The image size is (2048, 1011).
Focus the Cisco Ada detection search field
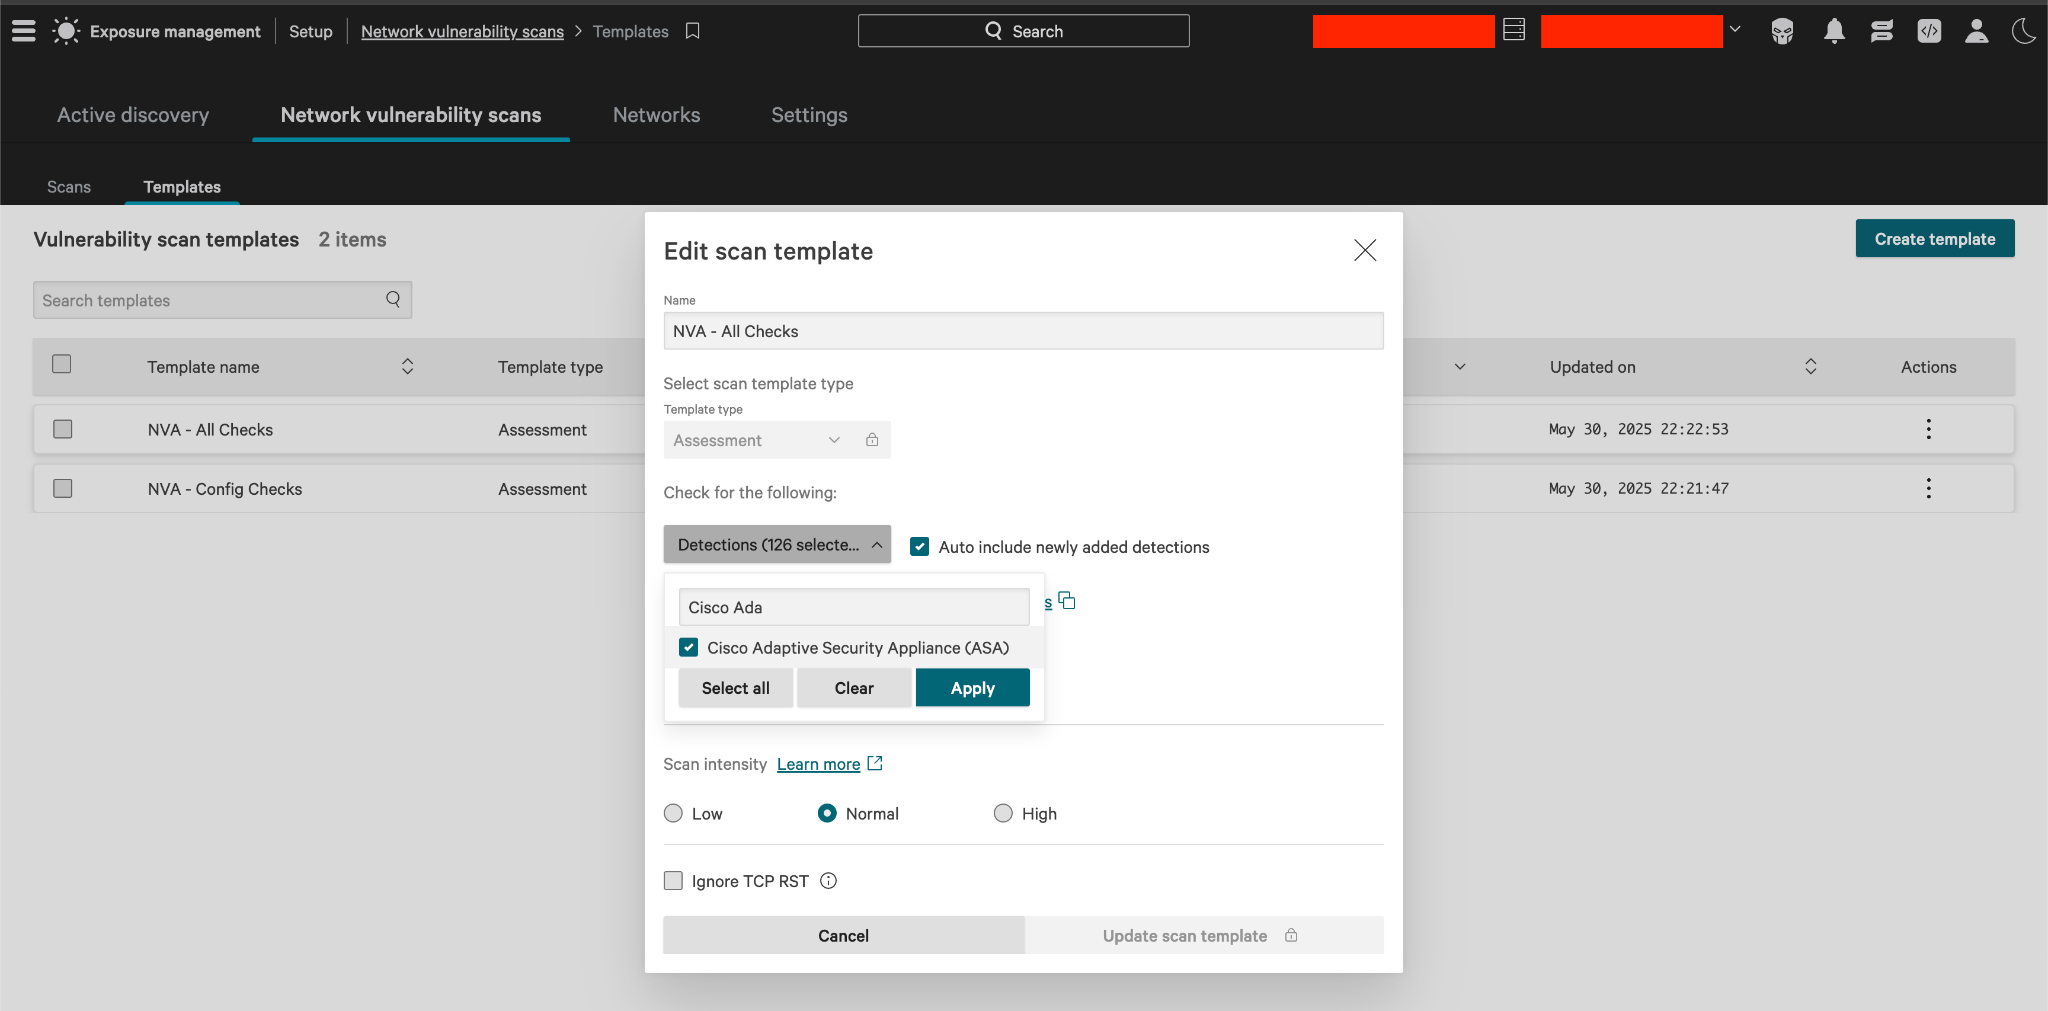coord(854,607)
